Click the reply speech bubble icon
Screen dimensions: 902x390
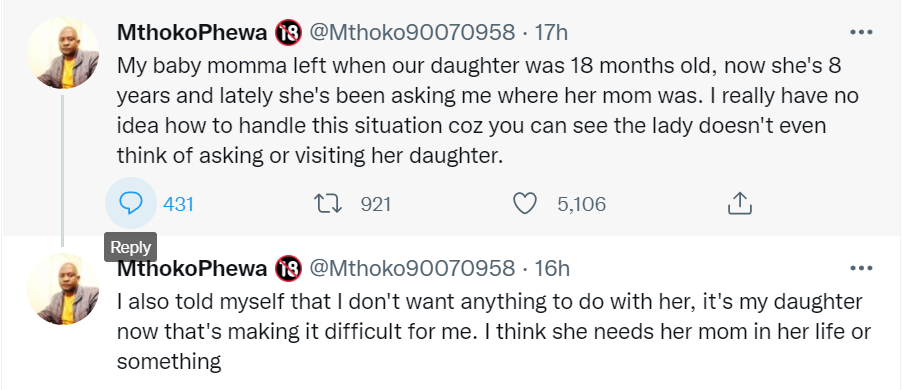(x=131, y=203)
